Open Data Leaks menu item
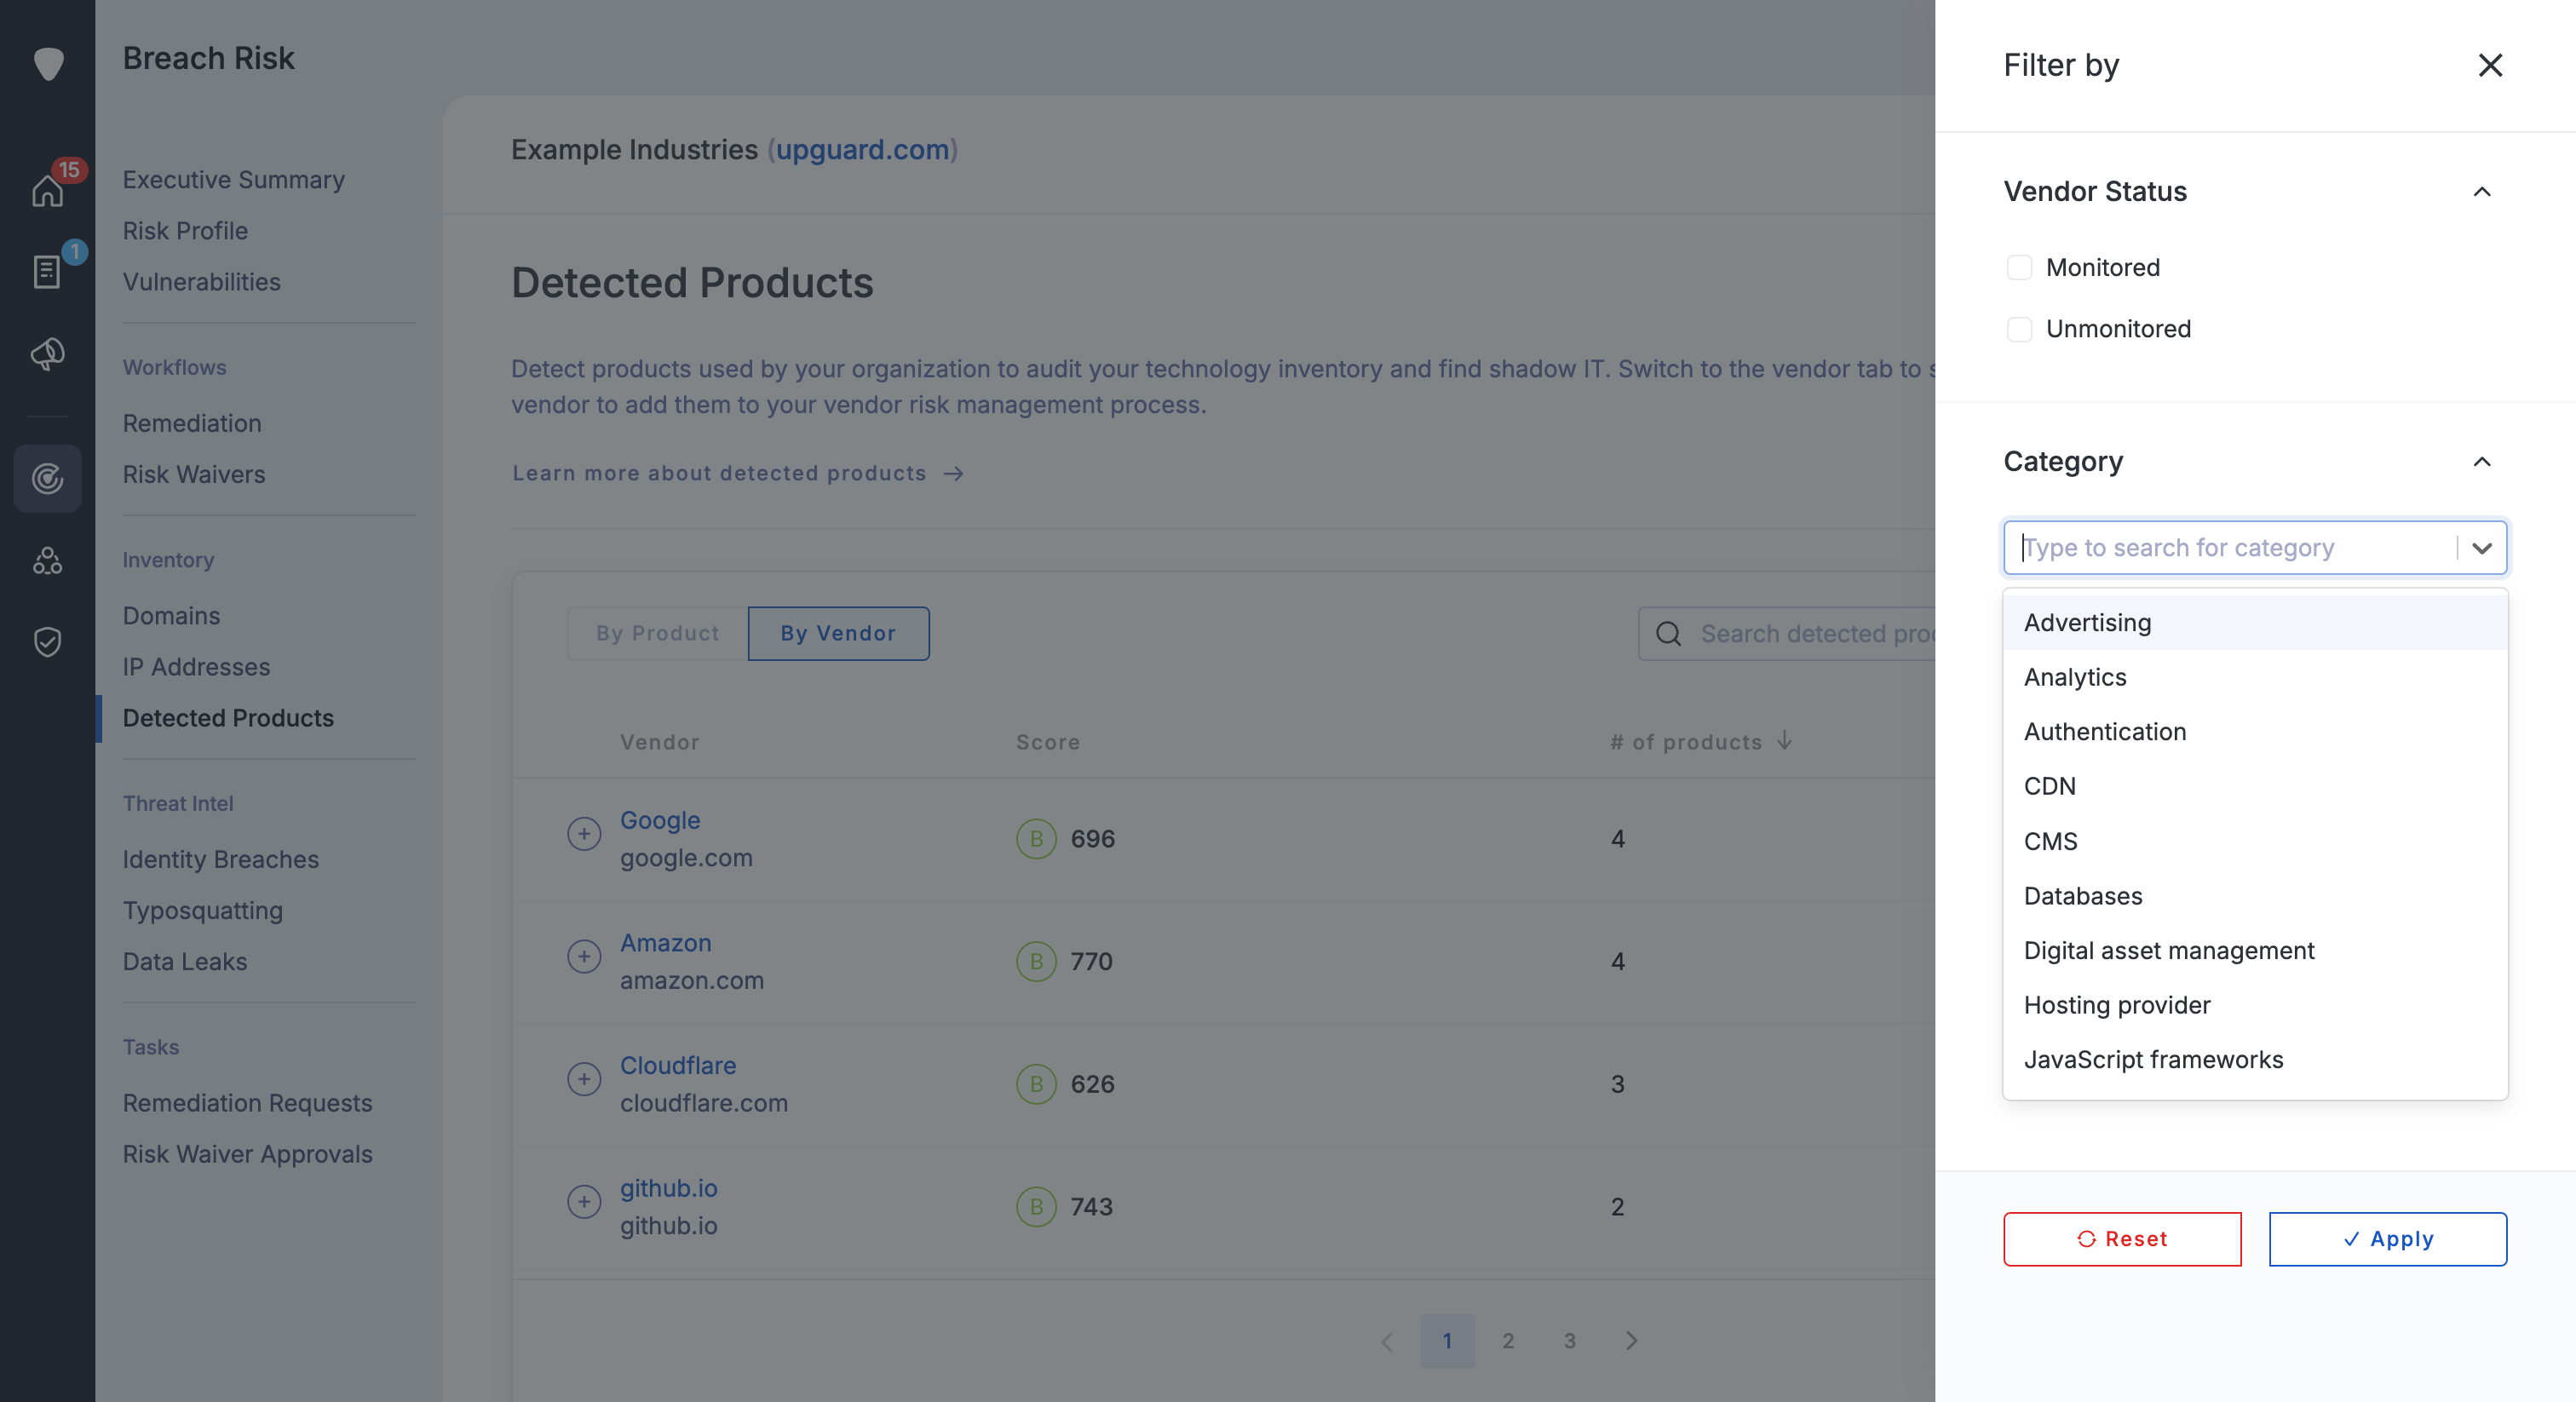 pos(185,962)
